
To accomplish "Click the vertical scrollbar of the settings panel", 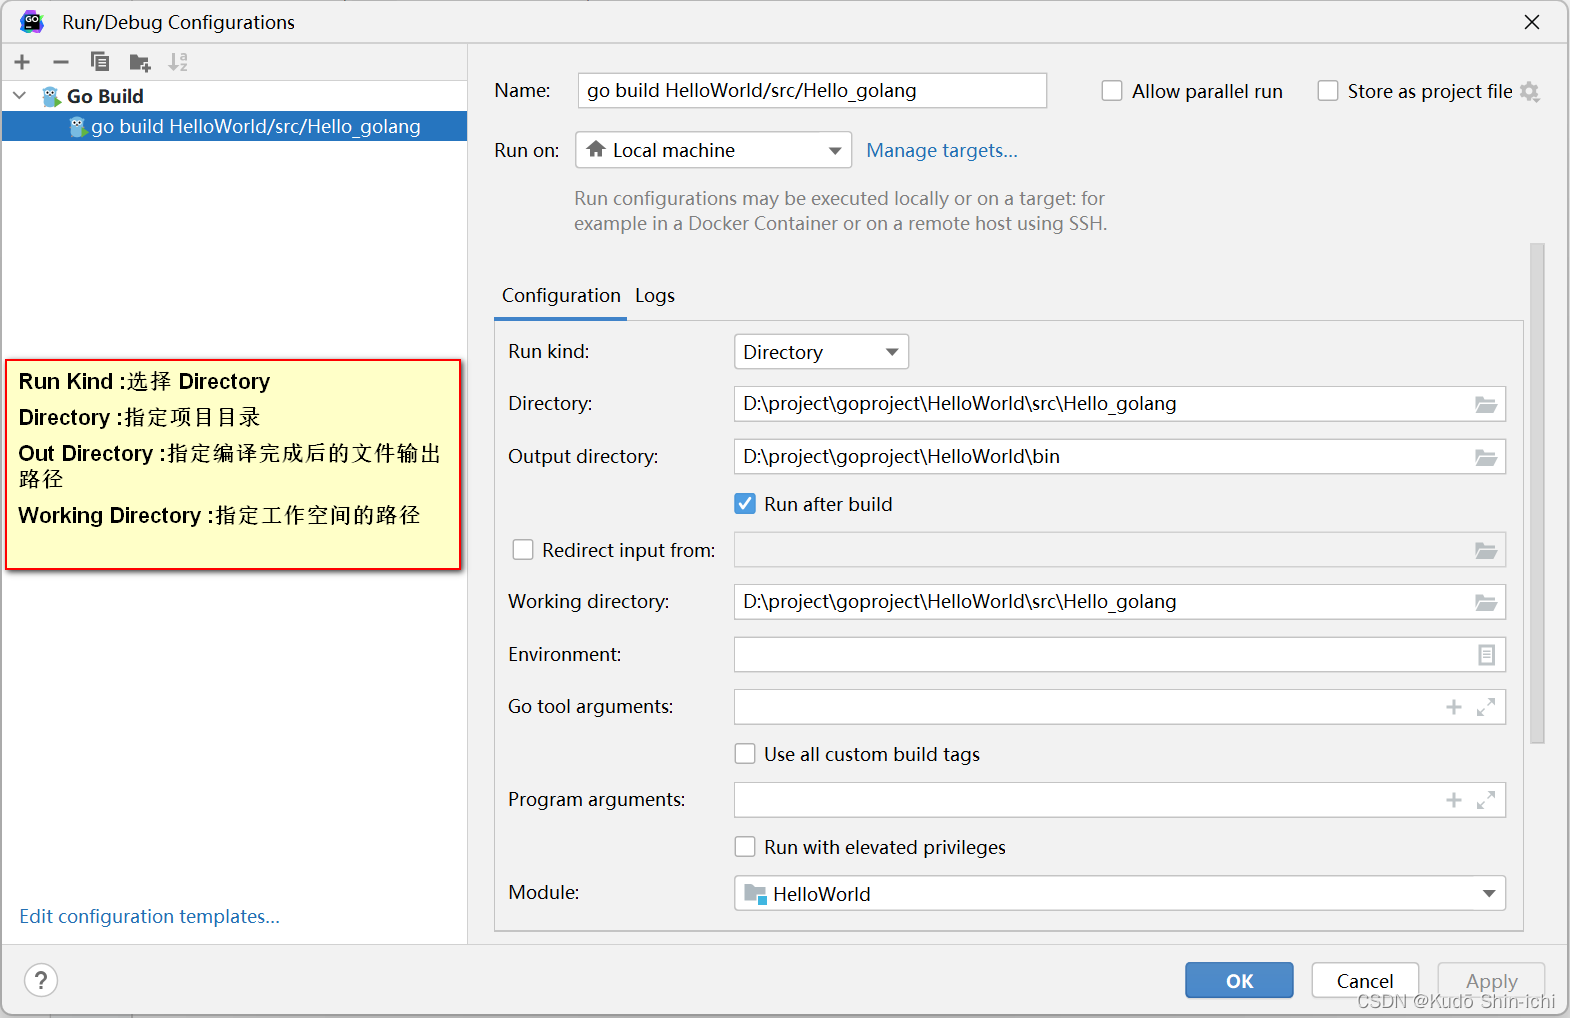I will tap(1537, 494).
